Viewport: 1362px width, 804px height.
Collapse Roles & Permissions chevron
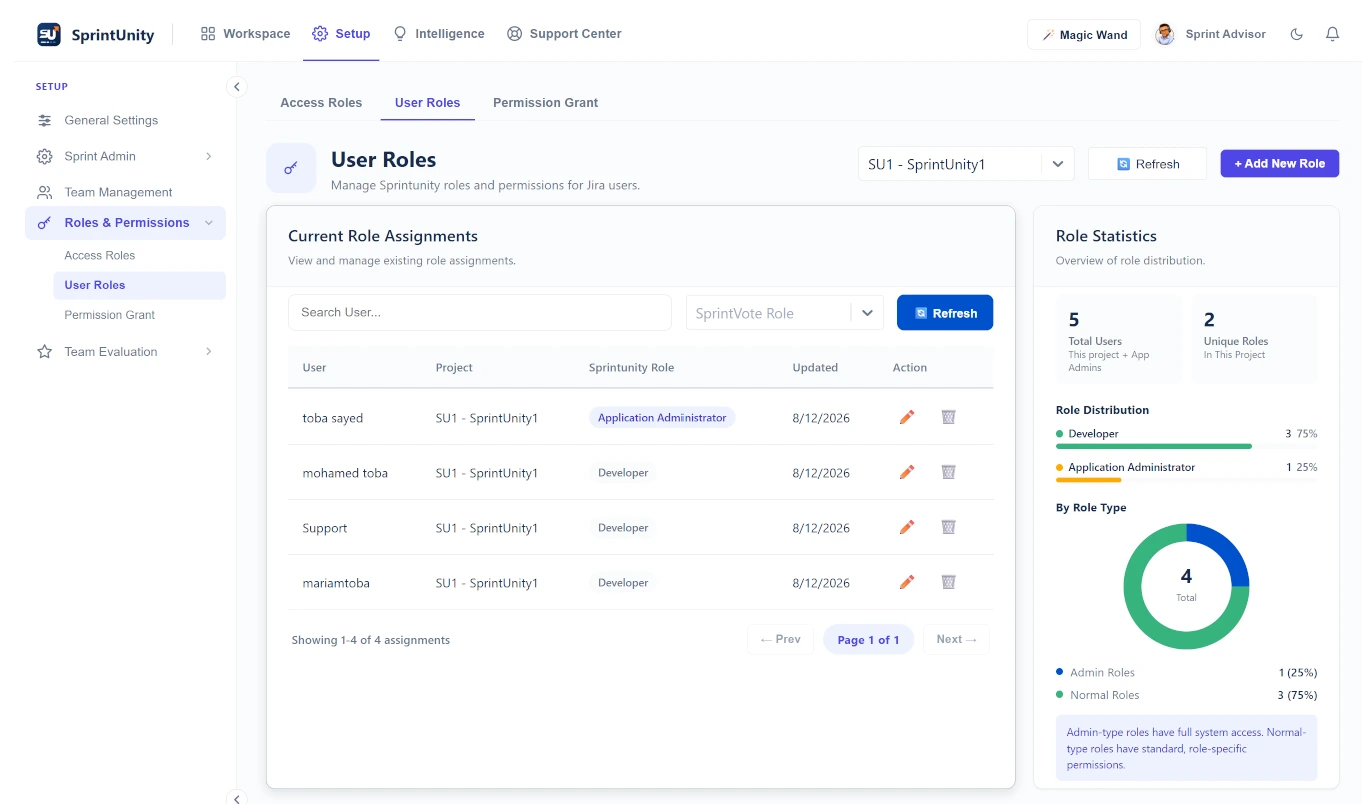(209, 223)
